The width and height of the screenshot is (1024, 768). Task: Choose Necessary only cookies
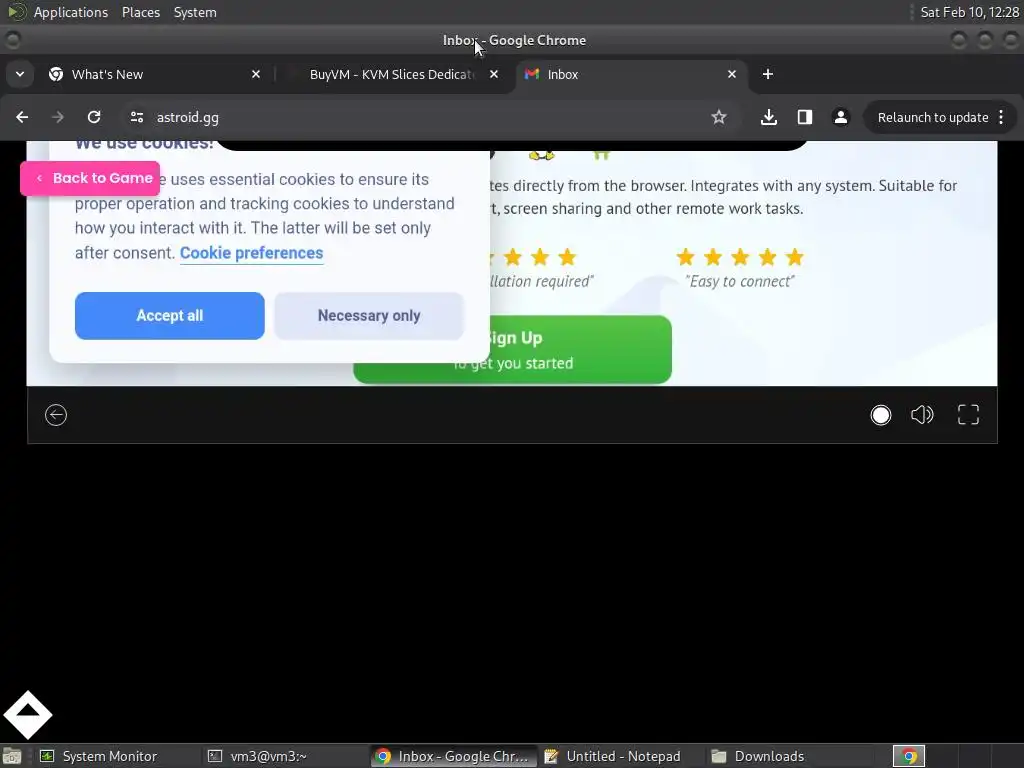(369, 315)
